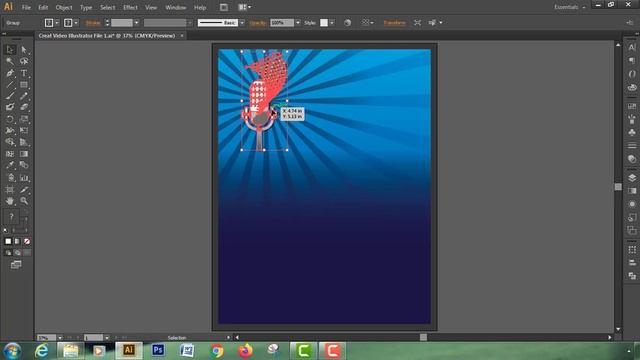The image size is (640, 360).
Task: Select the Lasso tool
Action: pyautogui.click(x=24, y=61)
